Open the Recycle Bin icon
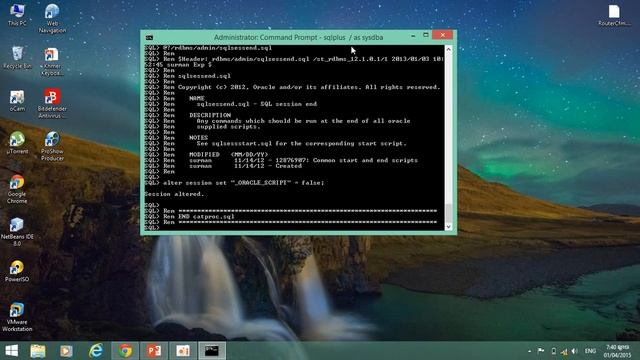Screen dimensions: 640x360 tap(17, 58)
